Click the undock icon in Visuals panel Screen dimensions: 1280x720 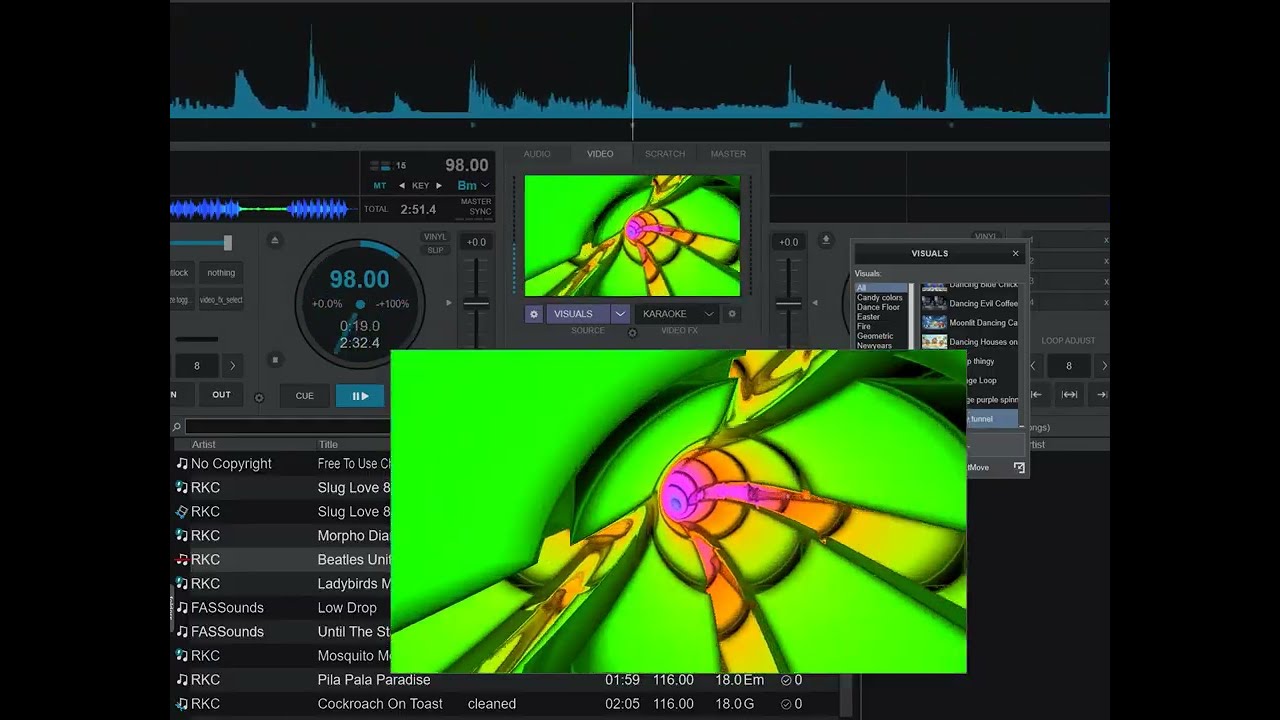click(x=1019, y=467)
